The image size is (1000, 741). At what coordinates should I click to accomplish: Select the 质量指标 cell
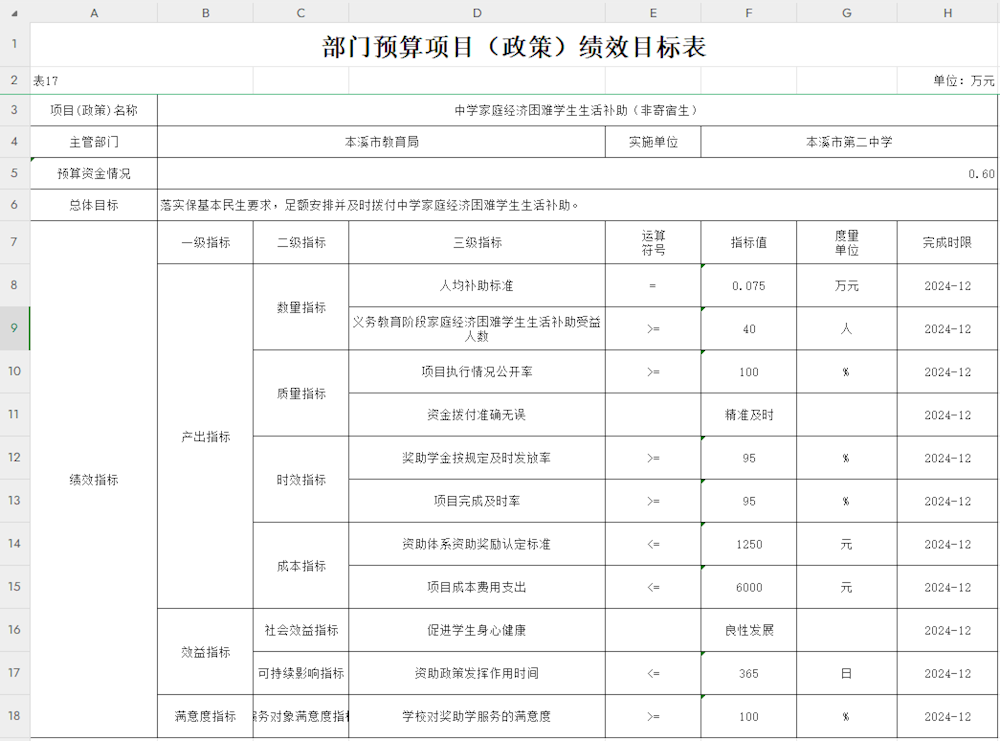[x=301, y=393]
